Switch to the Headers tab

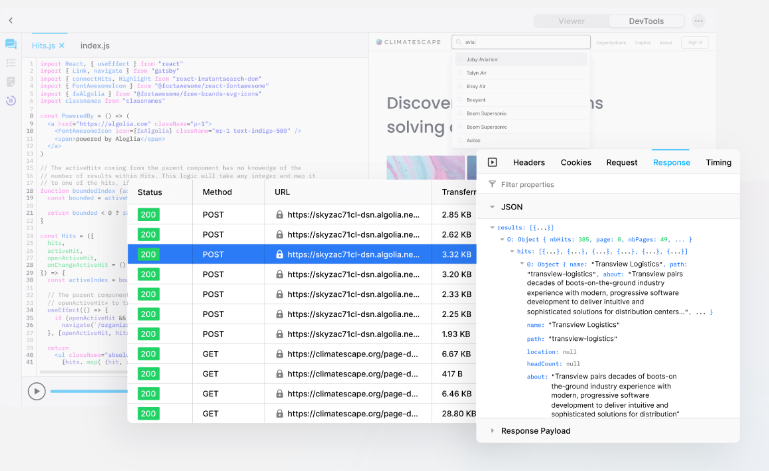pos(529,162)
